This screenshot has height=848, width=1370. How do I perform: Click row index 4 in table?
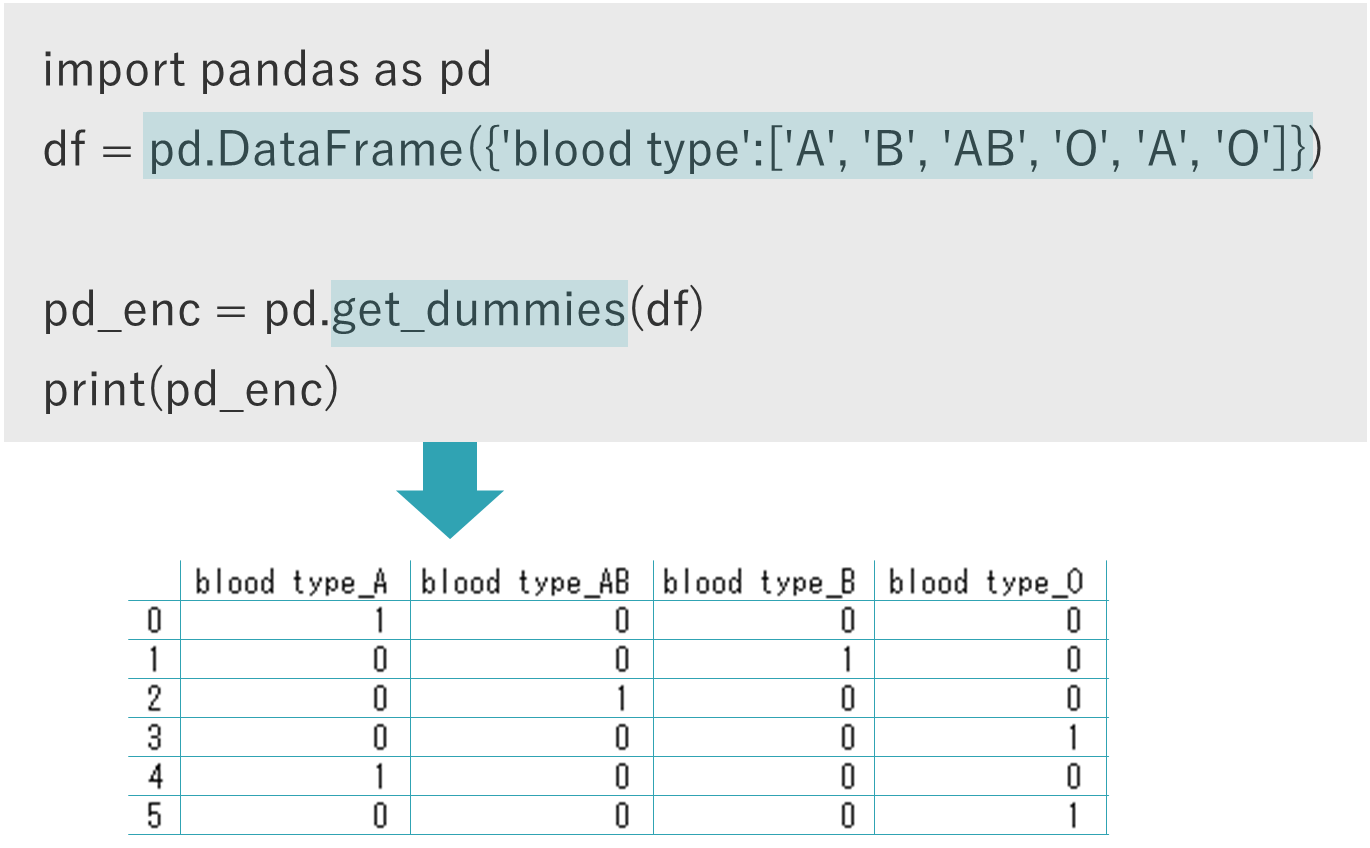154,777
